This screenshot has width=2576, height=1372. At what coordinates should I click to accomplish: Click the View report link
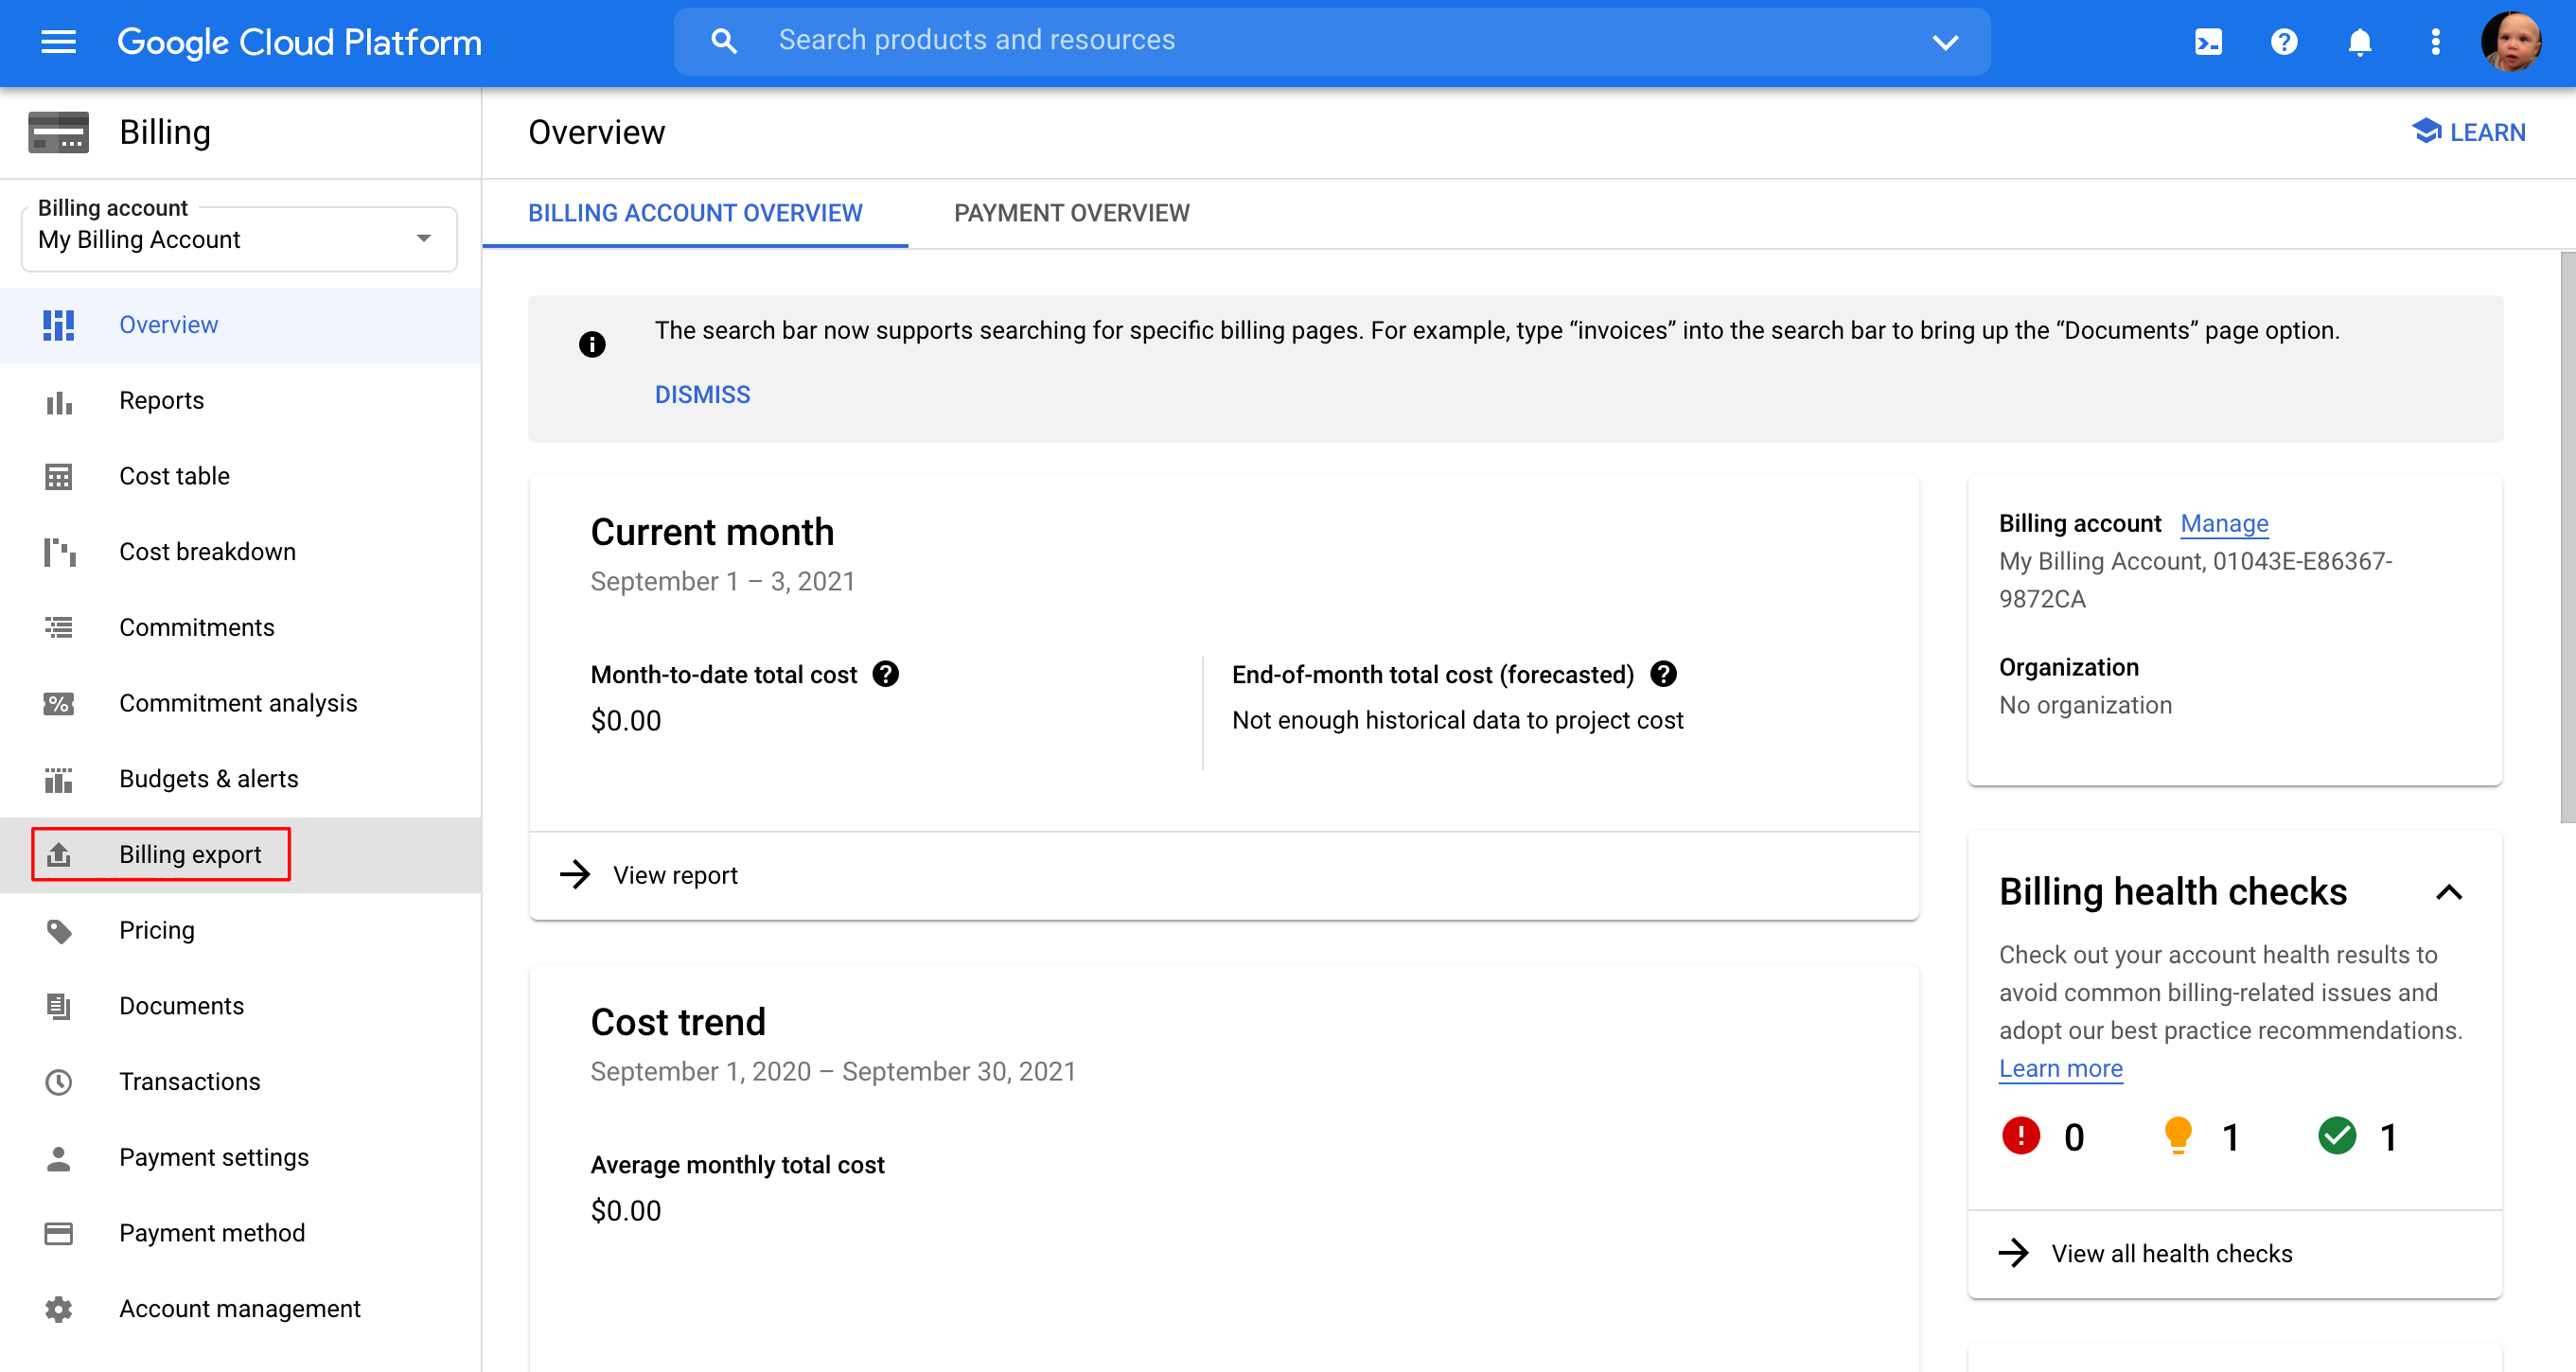[675, 875]
